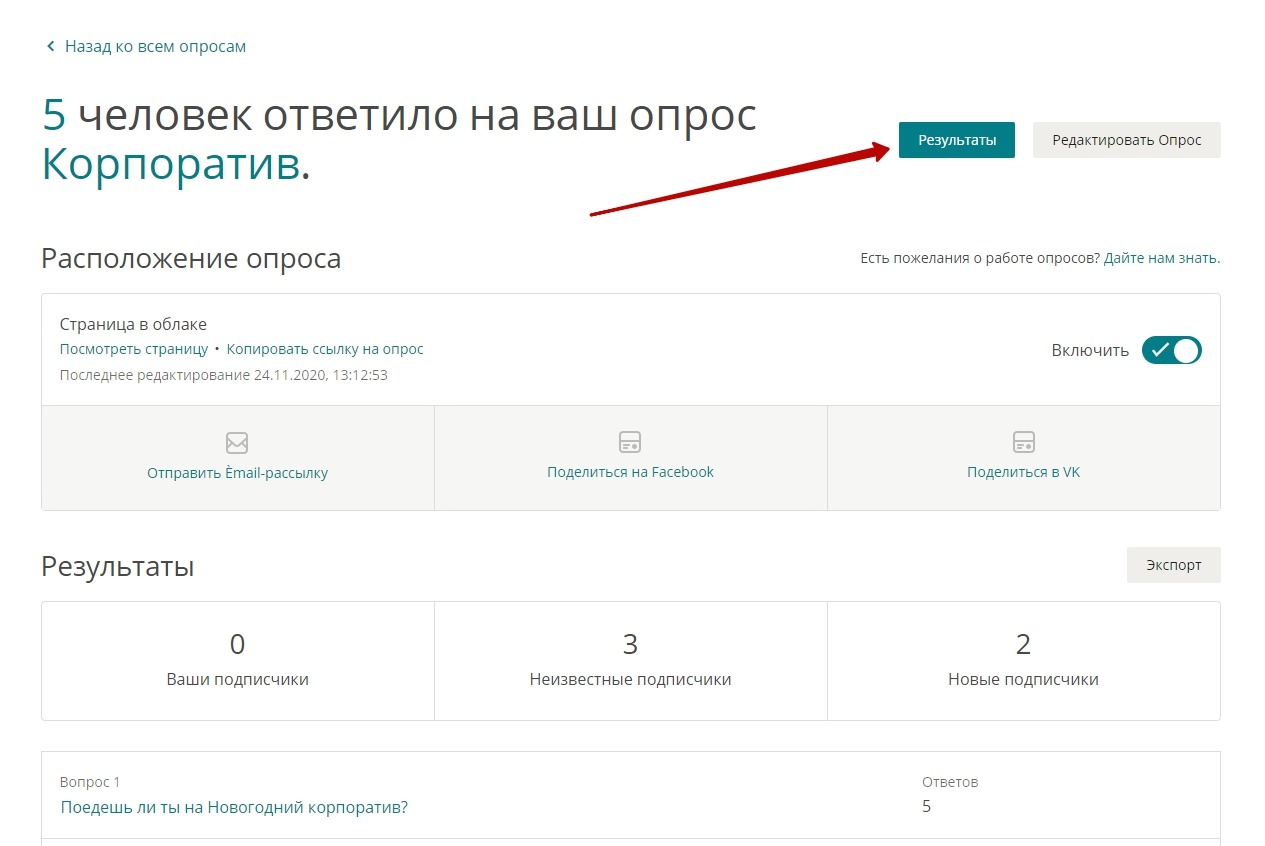Click 'Копировать ссылку на опрос'
This screenshot has height=846, width=1265.
point(325,349)
